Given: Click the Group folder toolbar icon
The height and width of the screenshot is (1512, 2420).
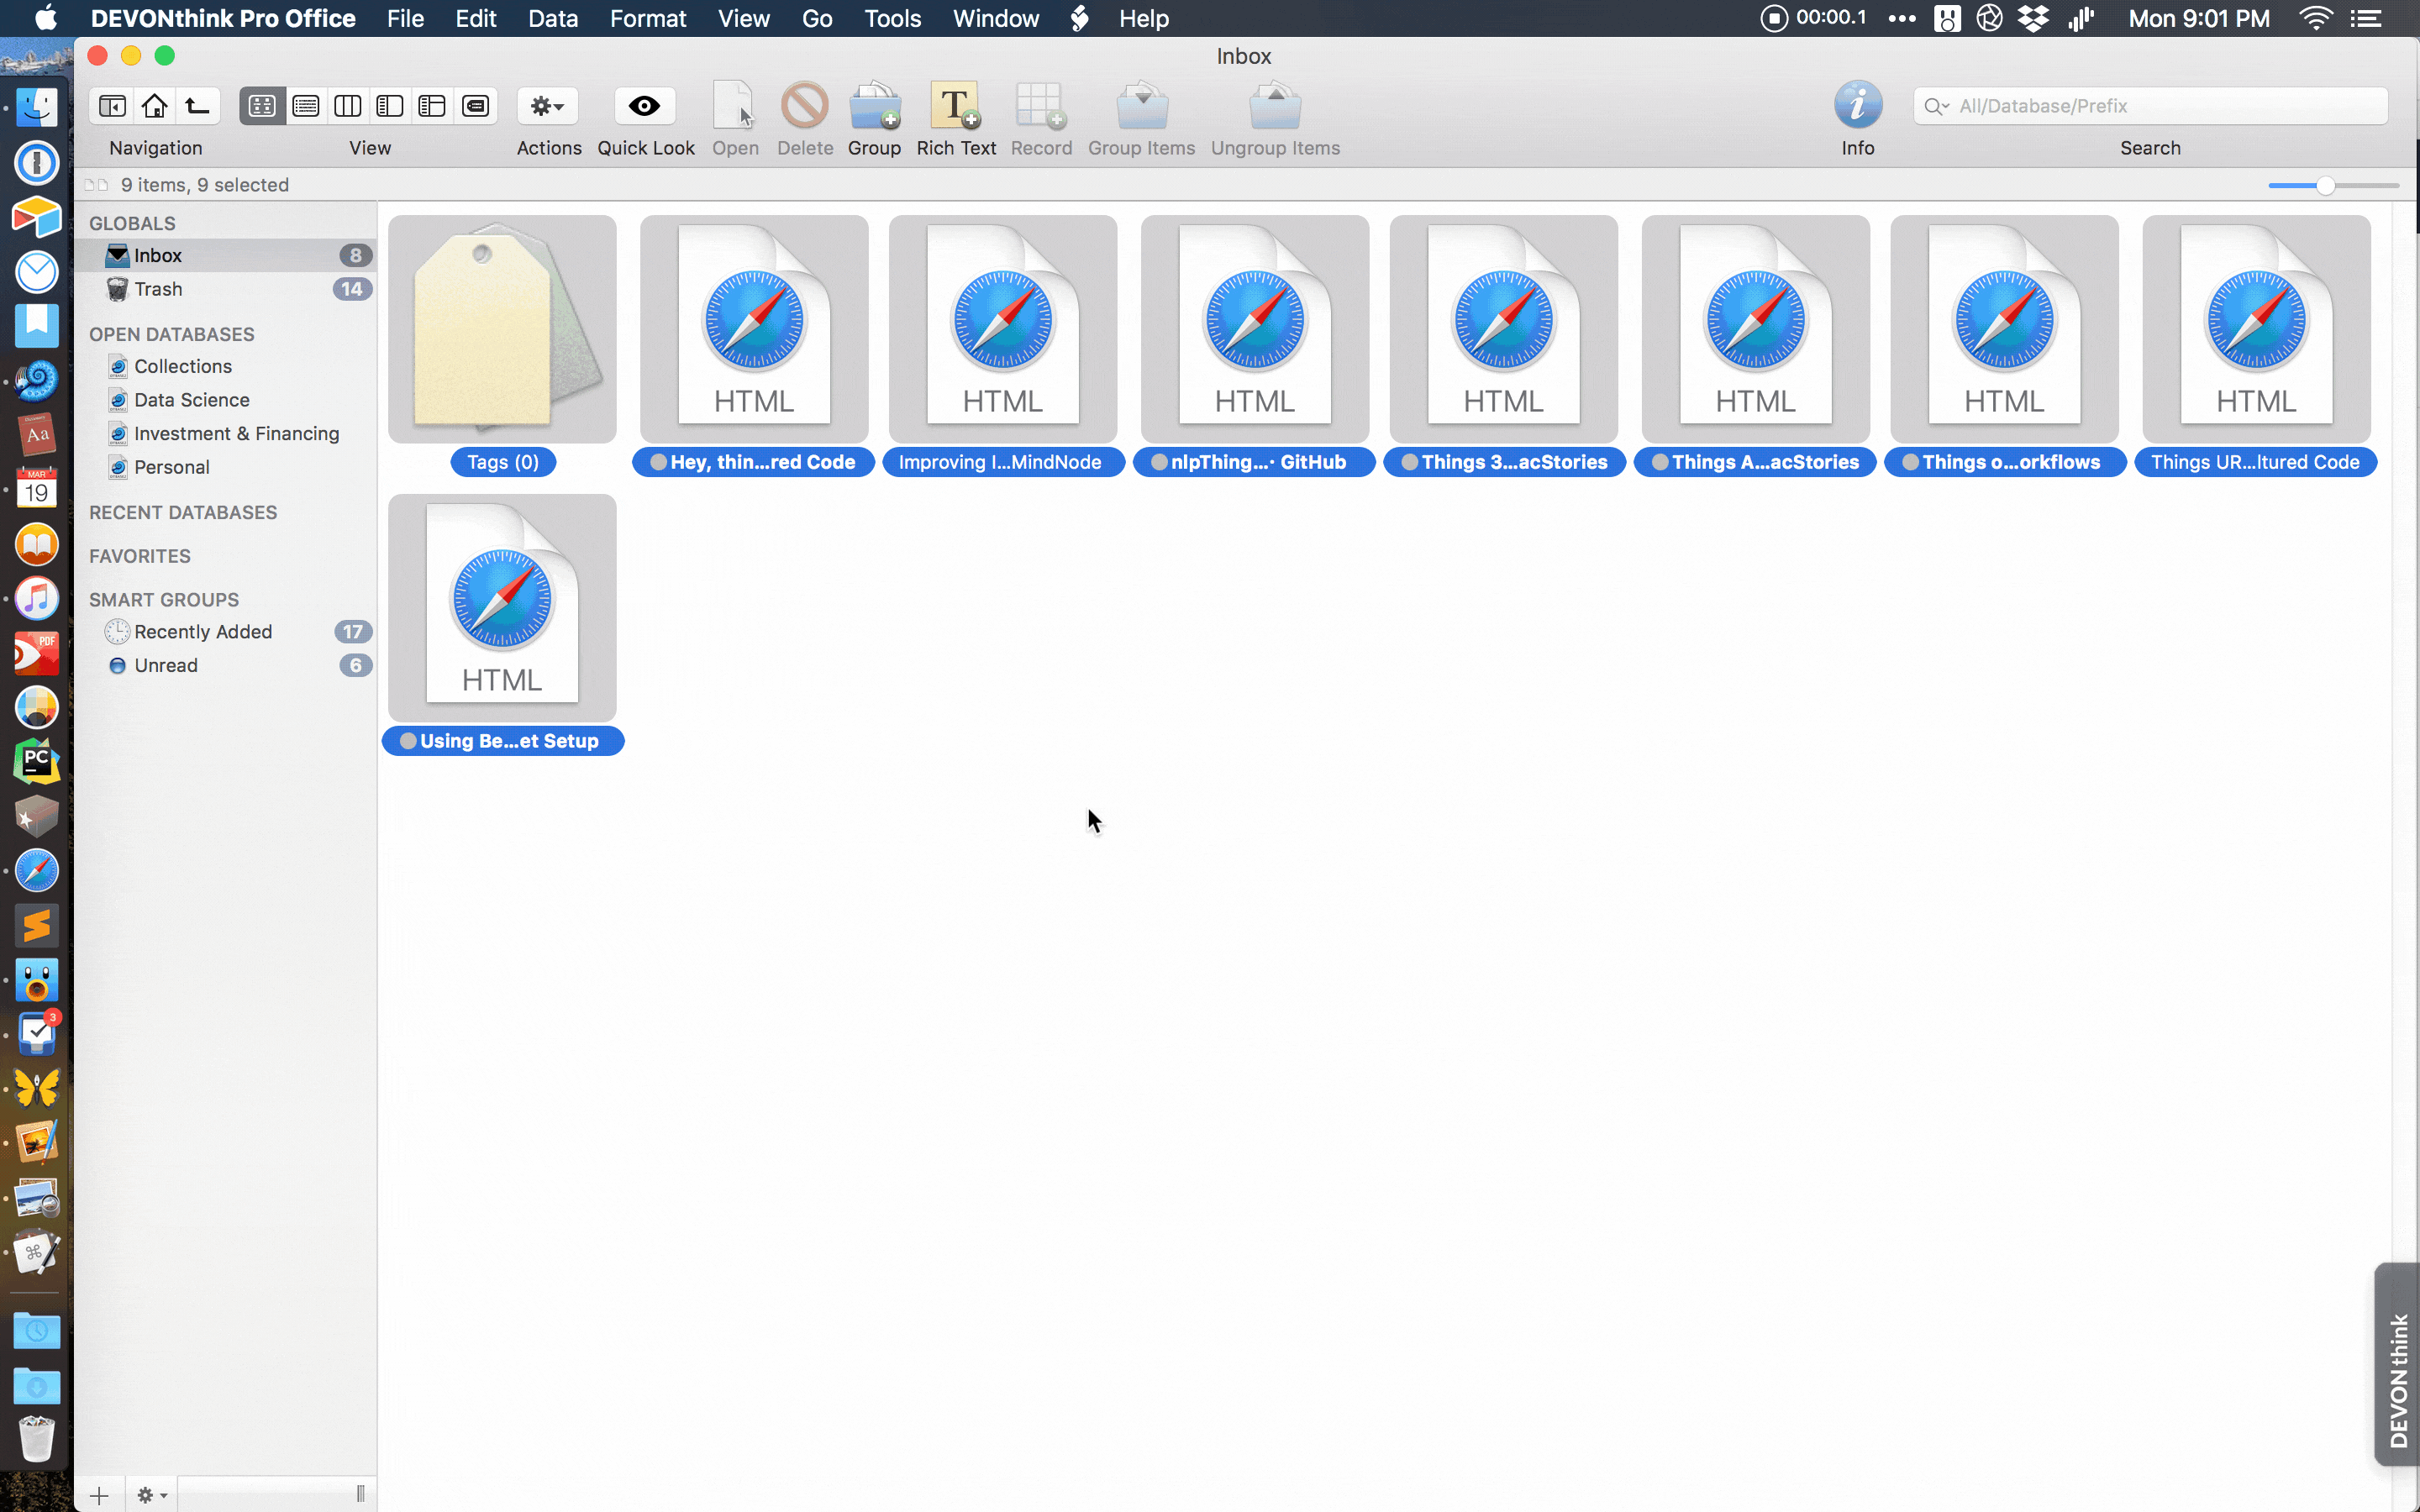Looking at the screenshot, I should [x=874, y=106].
